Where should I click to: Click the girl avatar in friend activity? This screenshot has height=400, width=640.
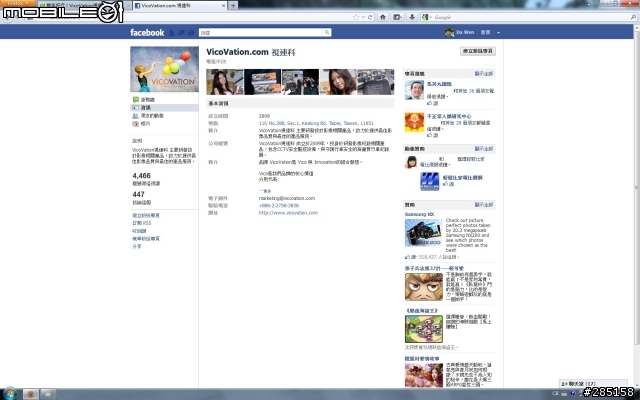pyautogui.click(x=411, y=162)
